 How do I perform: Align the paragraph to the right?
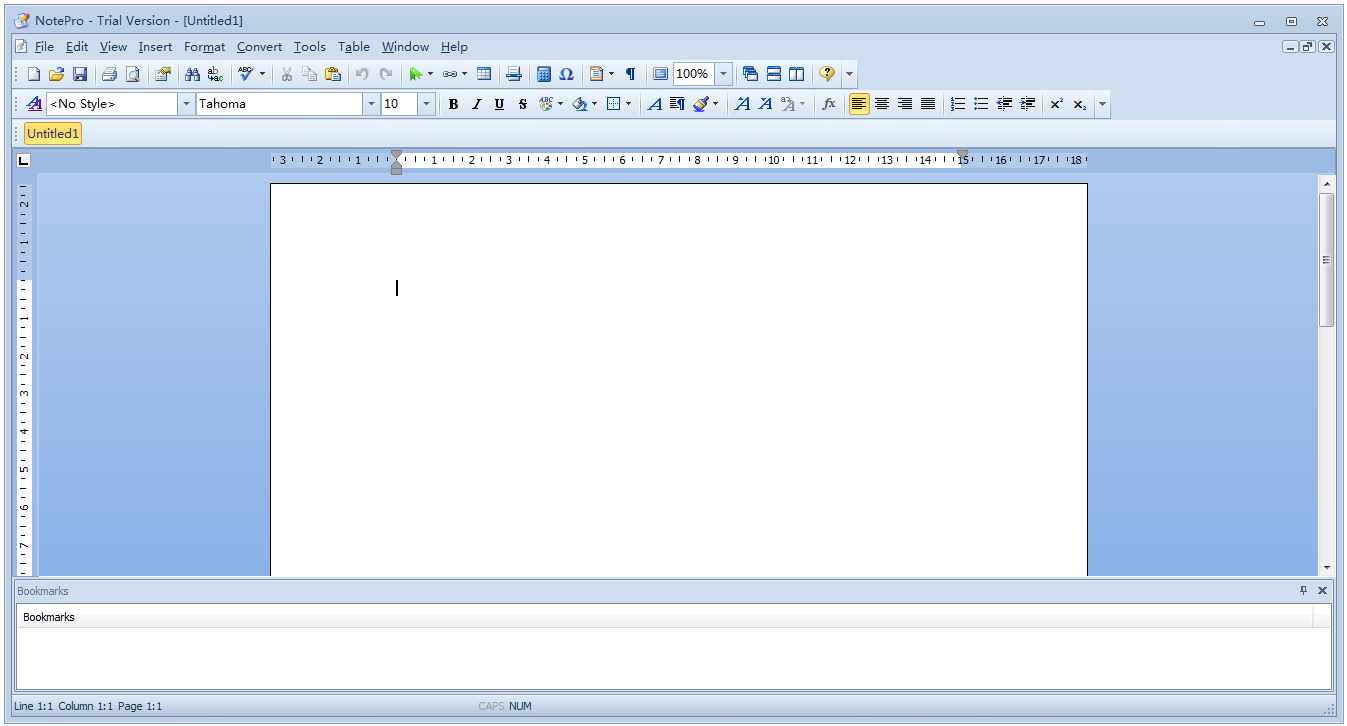905,104
